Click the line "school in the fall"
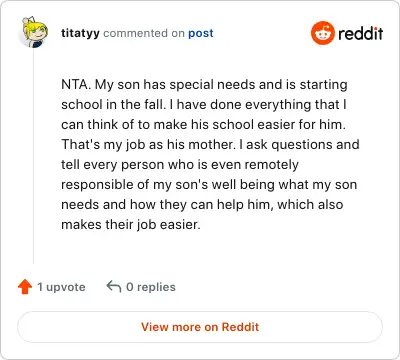Image resolution: width=400 pixels, height=360 pixels. pos(113,105)
